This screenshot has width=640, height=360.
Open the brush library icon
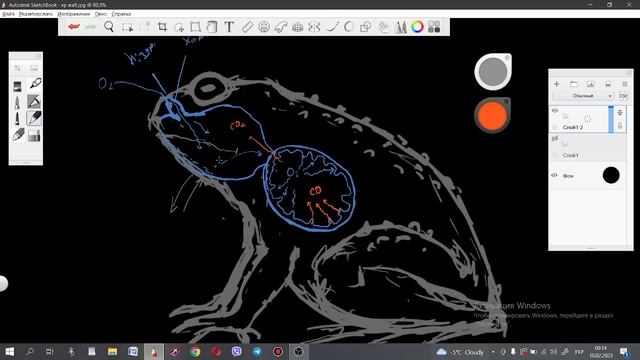34,68
